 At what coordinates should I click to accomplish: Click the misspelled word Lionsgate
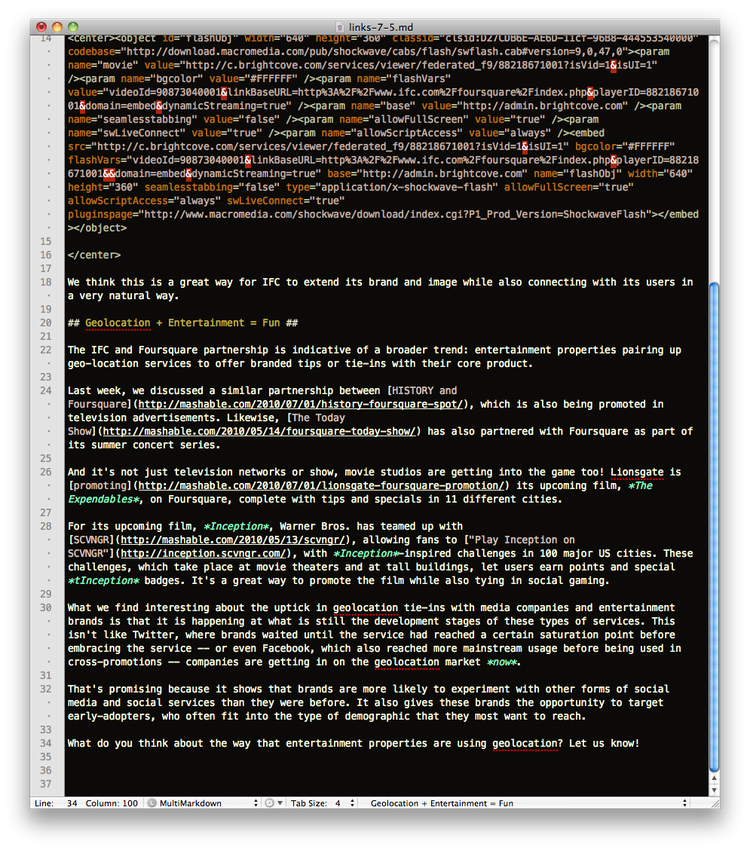point(637,472)
